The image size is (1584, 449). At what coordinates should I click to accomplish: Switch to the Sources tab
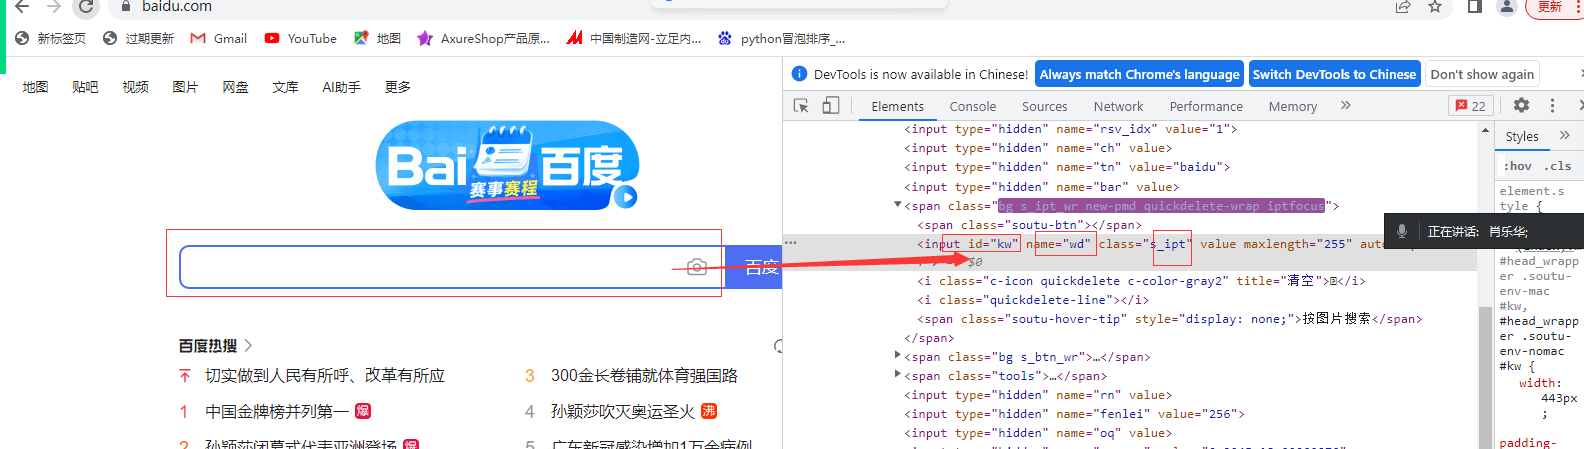click(x=1044, y=106)
